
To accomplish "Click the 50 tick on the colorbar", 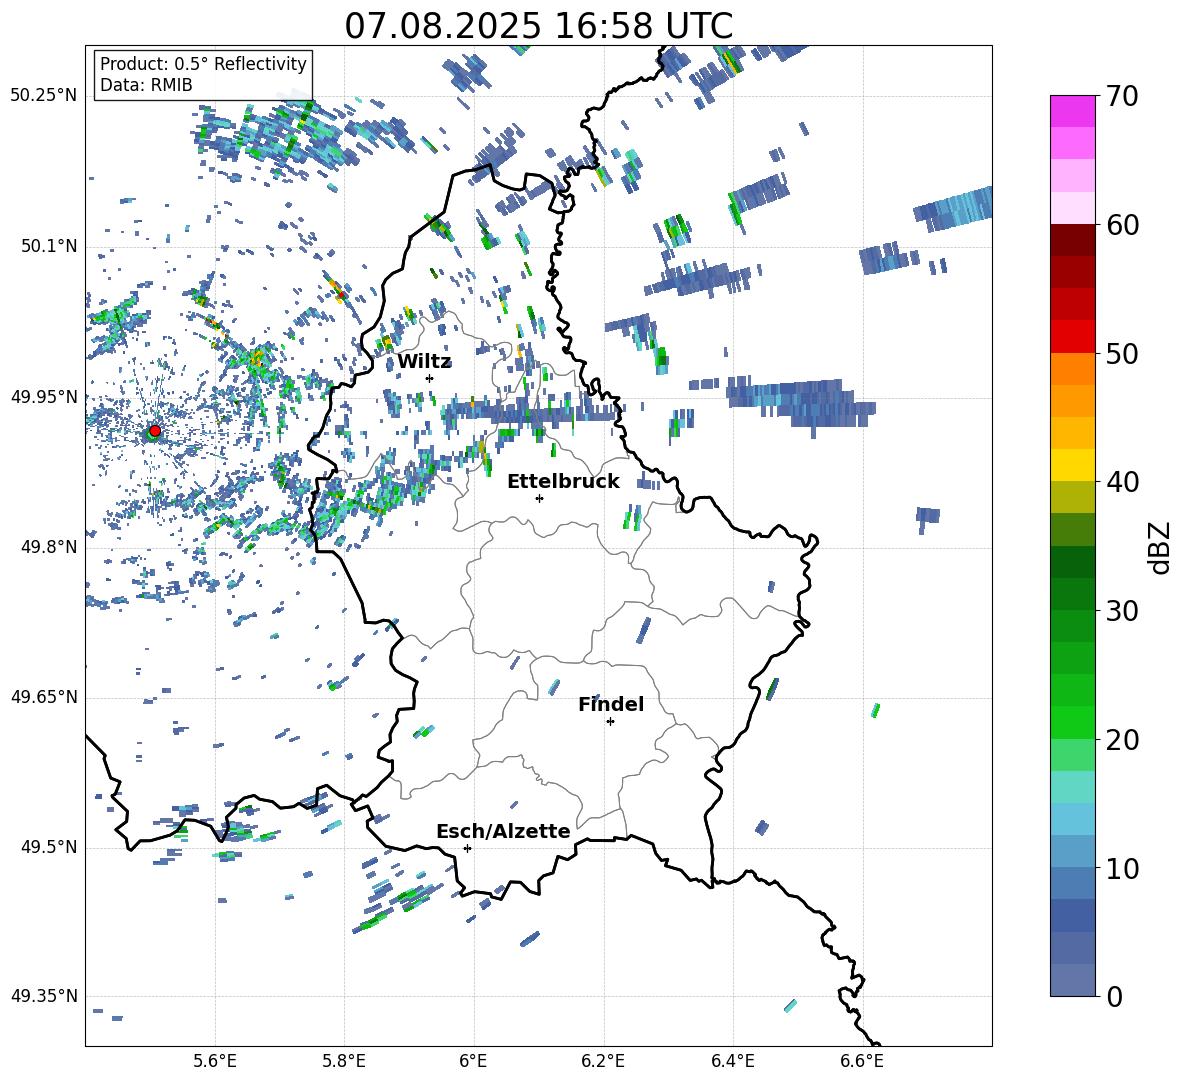I will [x=1122, y=353].
